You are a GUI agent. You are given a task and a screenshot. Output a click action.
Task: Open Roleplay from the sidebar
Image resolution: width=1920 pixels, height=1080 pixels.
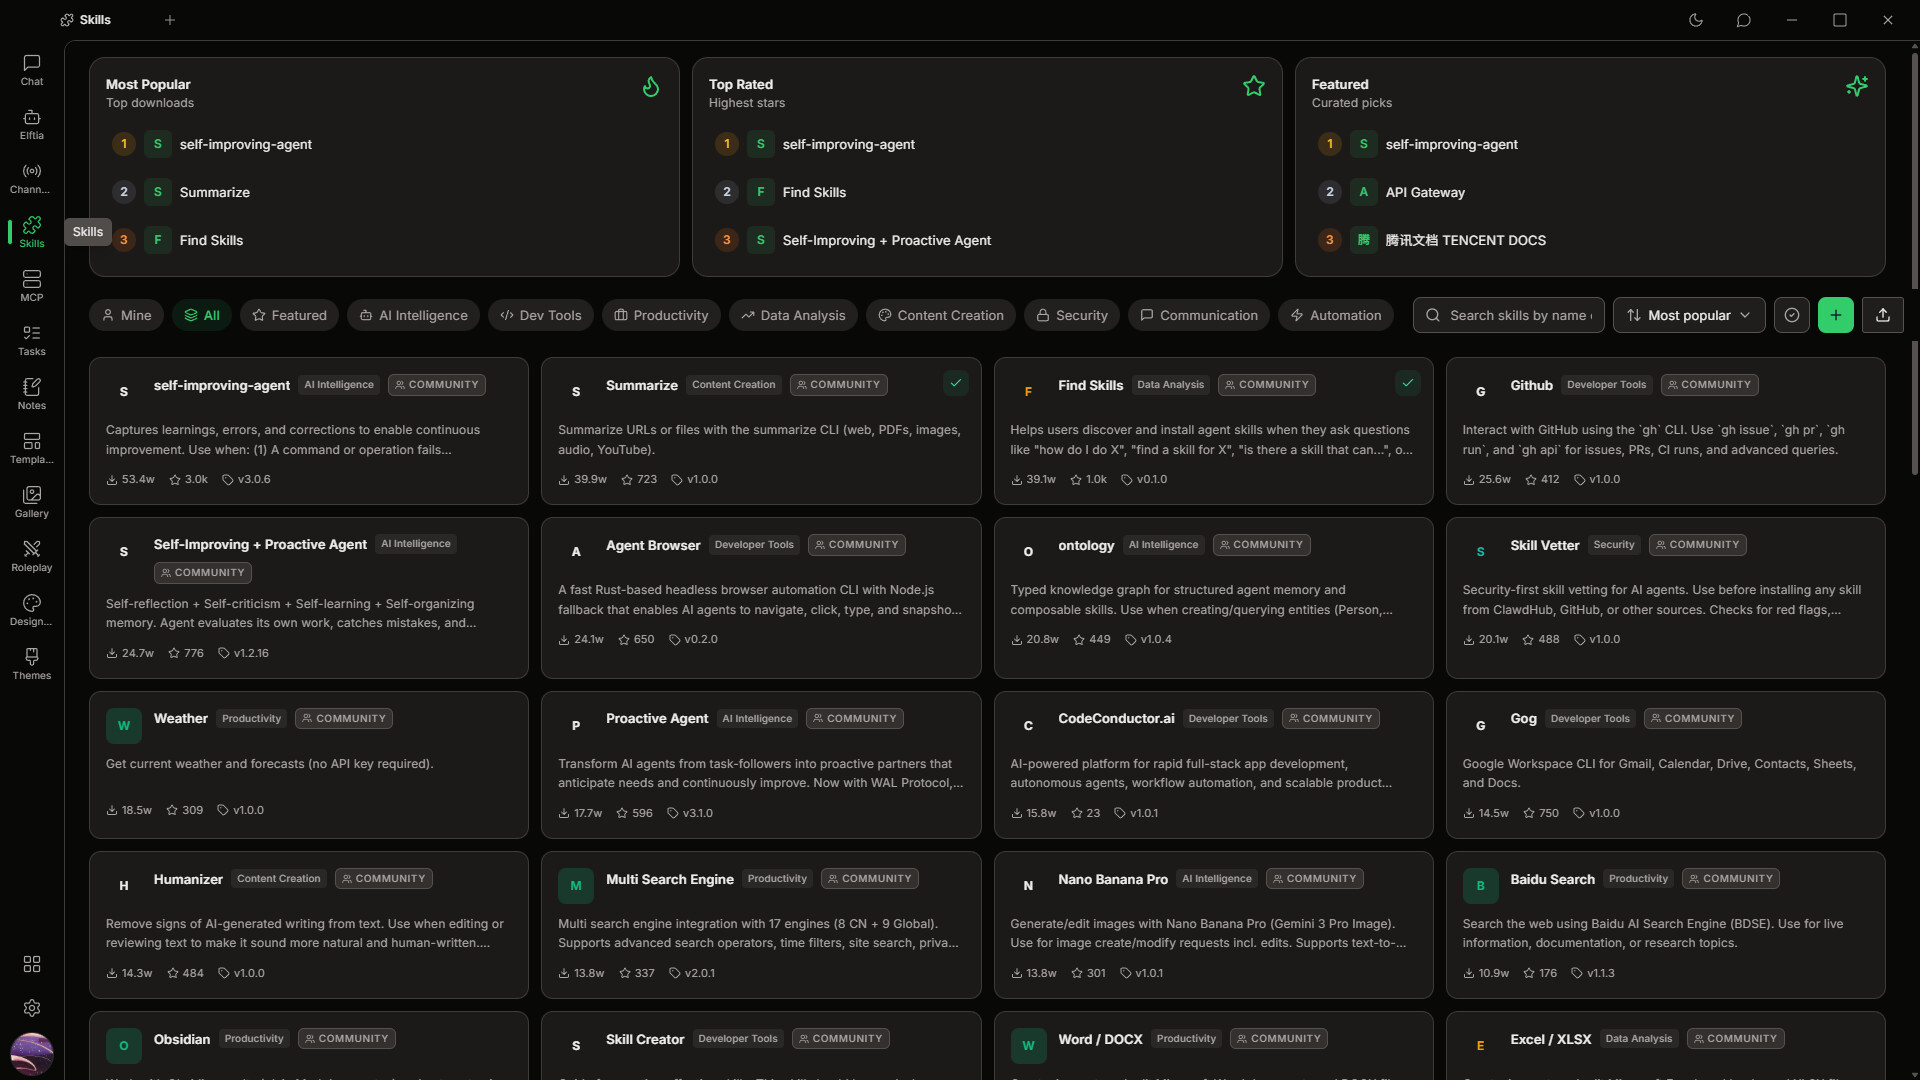32,556
